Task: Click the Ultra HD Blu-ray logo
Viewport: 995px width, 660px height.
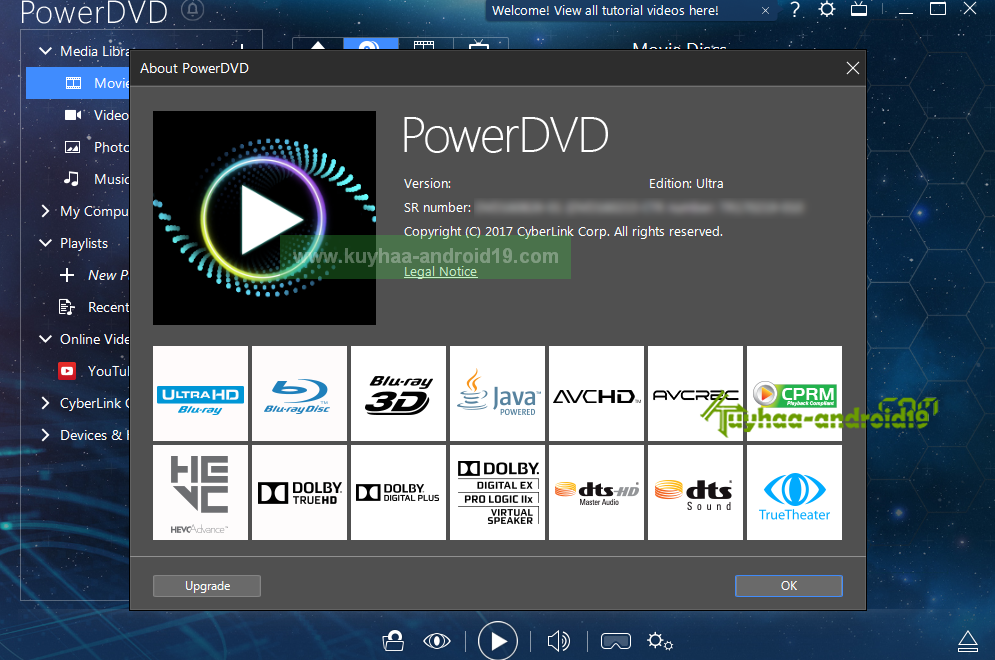Action: point(201,393)
